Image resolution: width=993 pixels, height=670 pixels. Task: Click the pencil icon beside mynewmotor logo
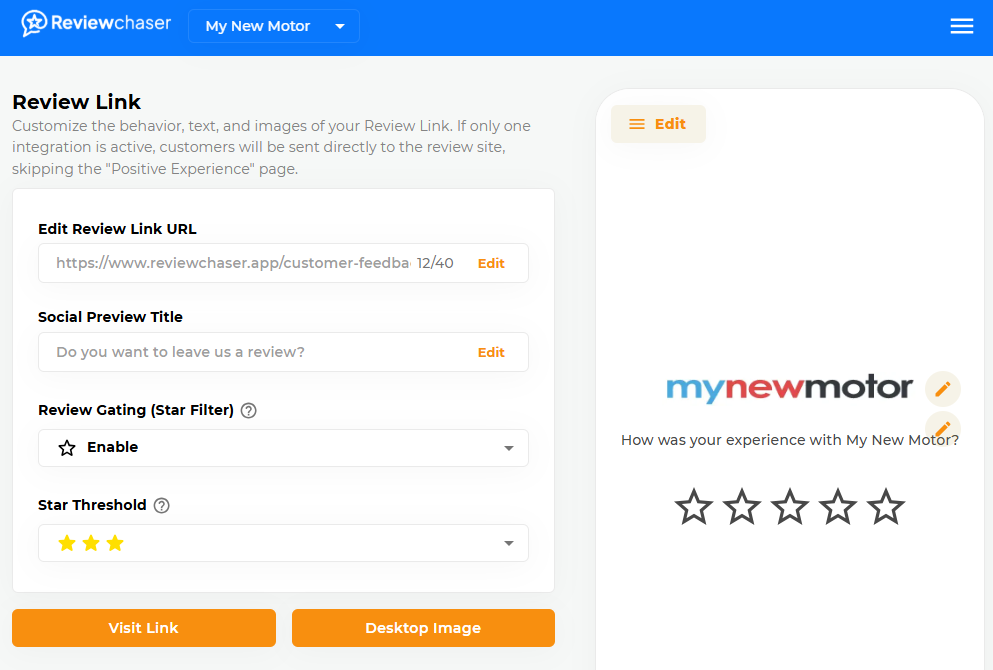[x=942, y=388]
